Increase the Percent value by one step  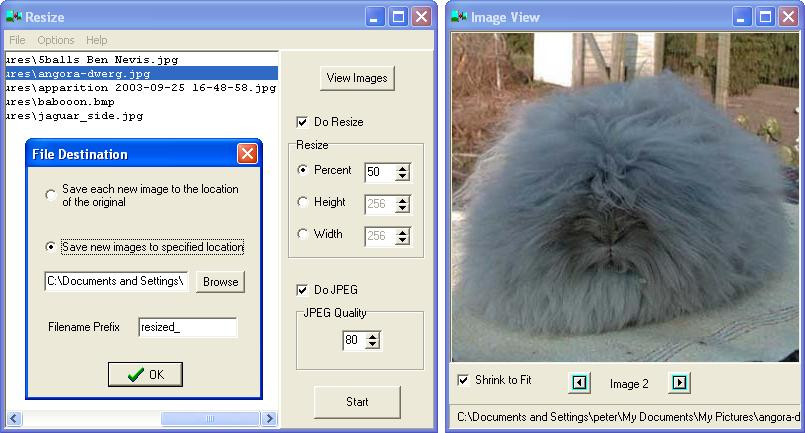coord(402,168)
